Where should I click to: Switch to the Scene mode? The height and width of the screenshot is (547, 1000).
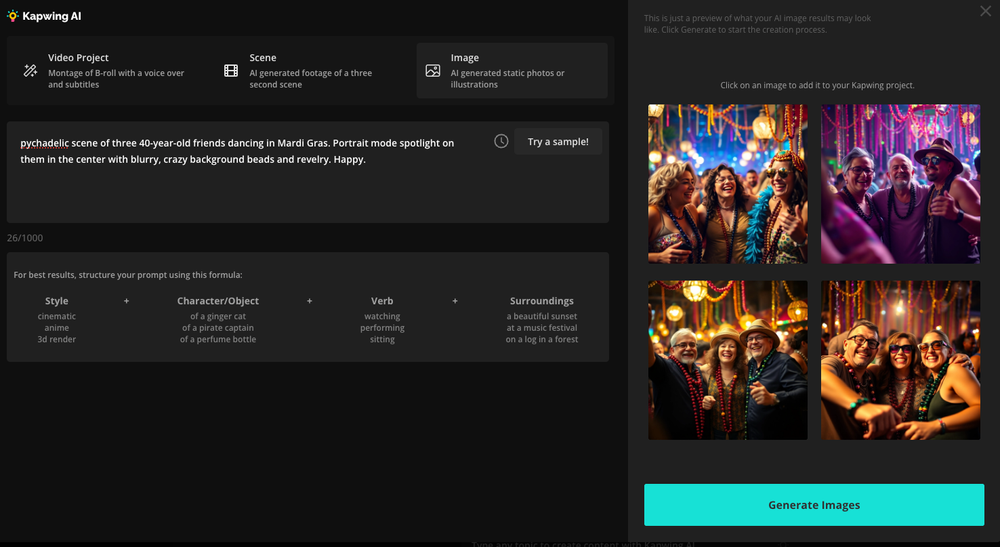[x=310, y=71]
